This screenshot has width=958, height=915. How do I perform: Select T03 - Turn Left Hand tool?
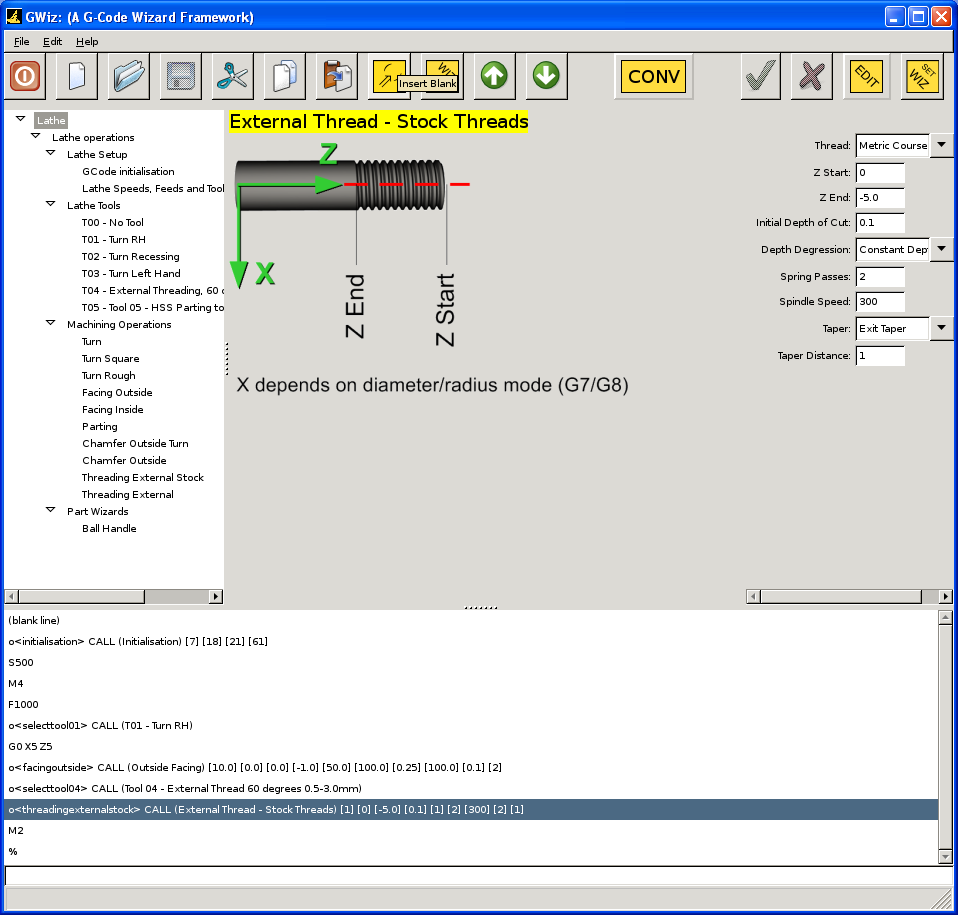[131, 274]
